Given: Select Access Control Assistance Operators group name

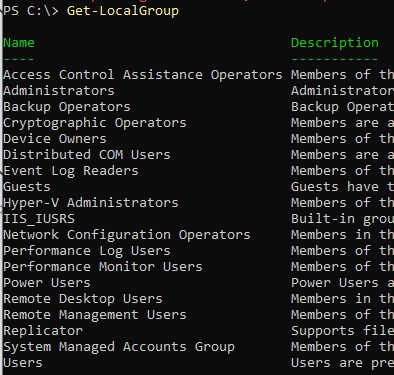Looking at the screenshot, I should [x=143, y=75].
